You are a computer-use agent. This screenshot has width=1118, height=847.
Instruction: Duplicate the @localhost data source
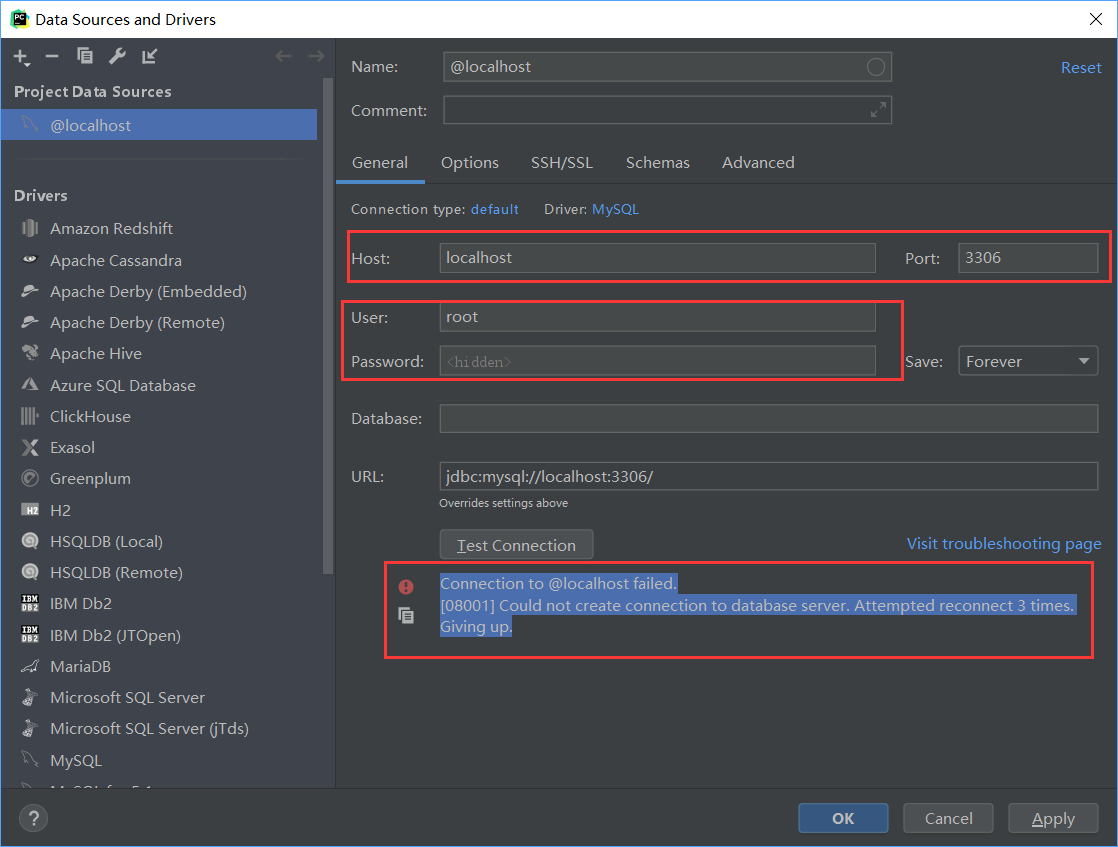[x=85, y=57]
